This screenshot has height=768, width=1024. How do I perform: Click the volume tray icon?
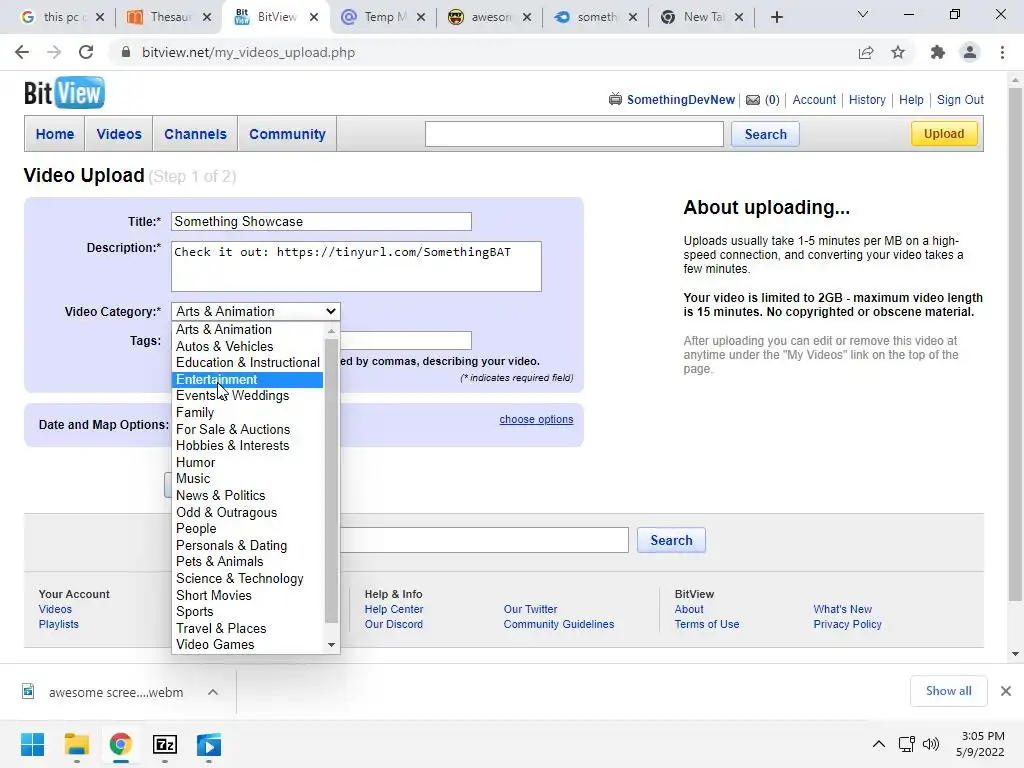(931, 744)
